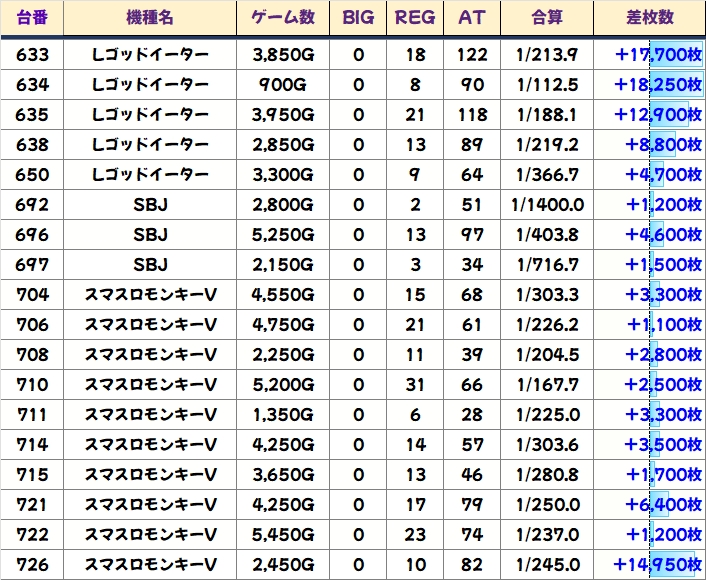Screen dimensions: 706x580
Task: Click the 1/716.7 combined probability cell
Action: click(x=547, y=265)
